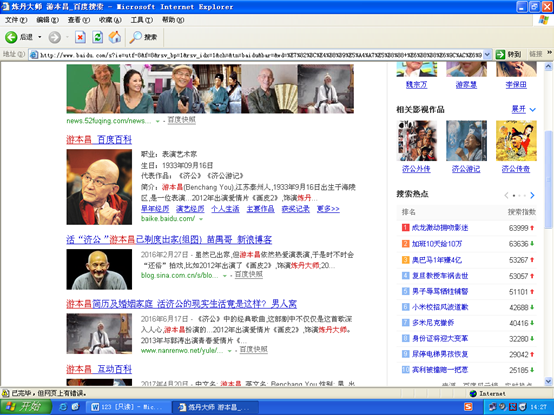The width and height of the screenshot is (554, 415).
Task: Open 济公传奇 related work link
Action: pos(516,169)
